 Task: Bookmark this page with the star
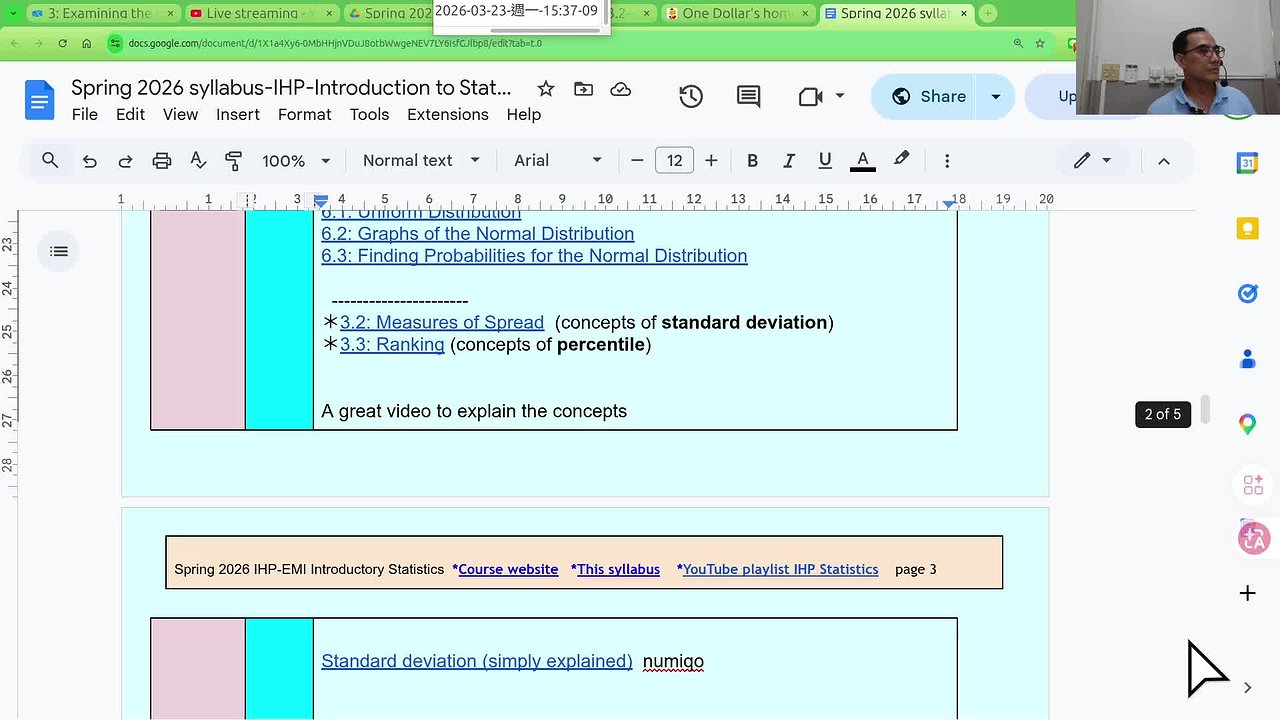1040,43
